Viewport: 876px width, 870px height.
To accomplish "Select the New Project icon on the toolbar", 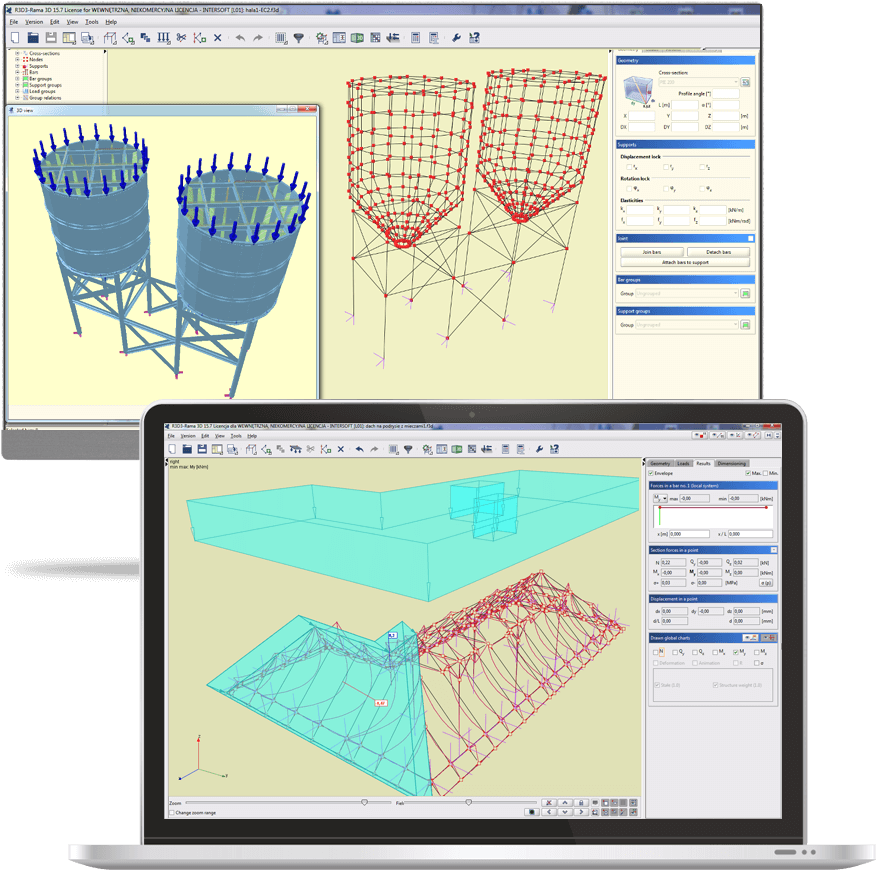I will tap(16, 37).
